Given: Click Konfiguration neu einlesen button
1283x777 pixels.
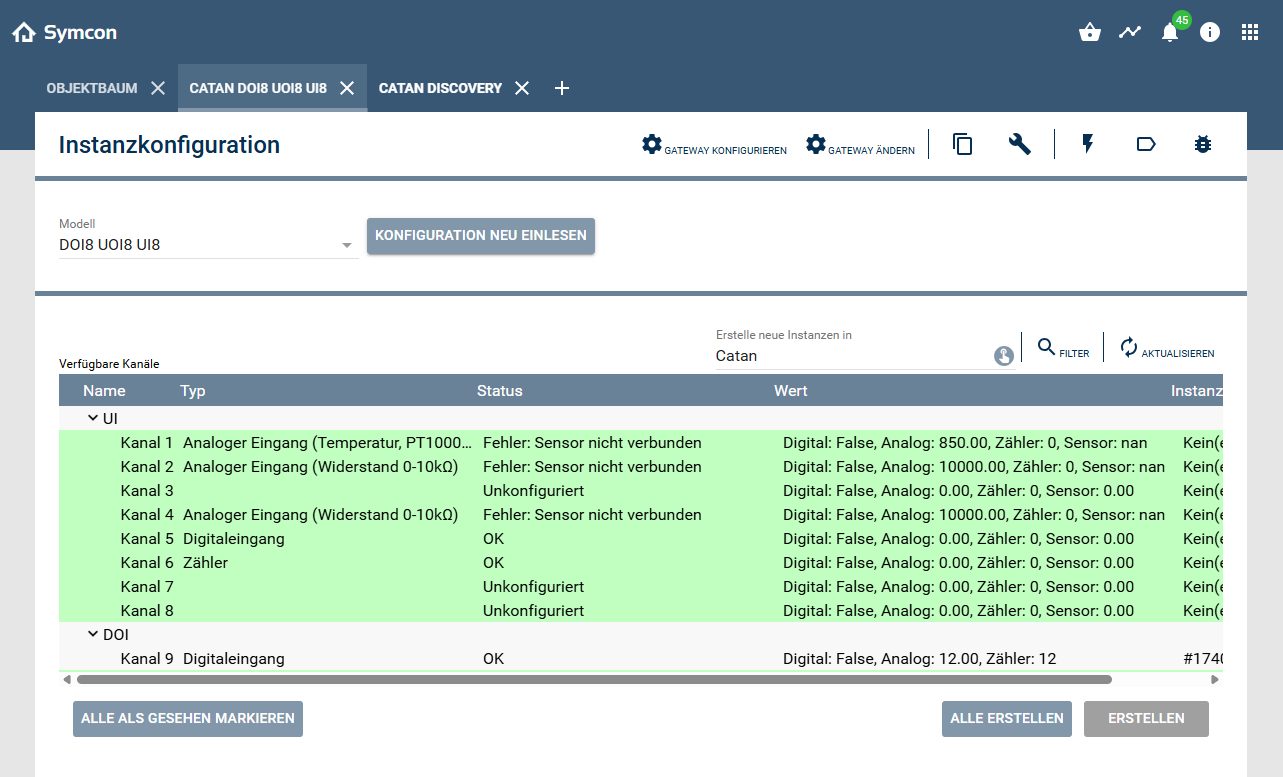Looking at the screenshot, I should point(481,236).
